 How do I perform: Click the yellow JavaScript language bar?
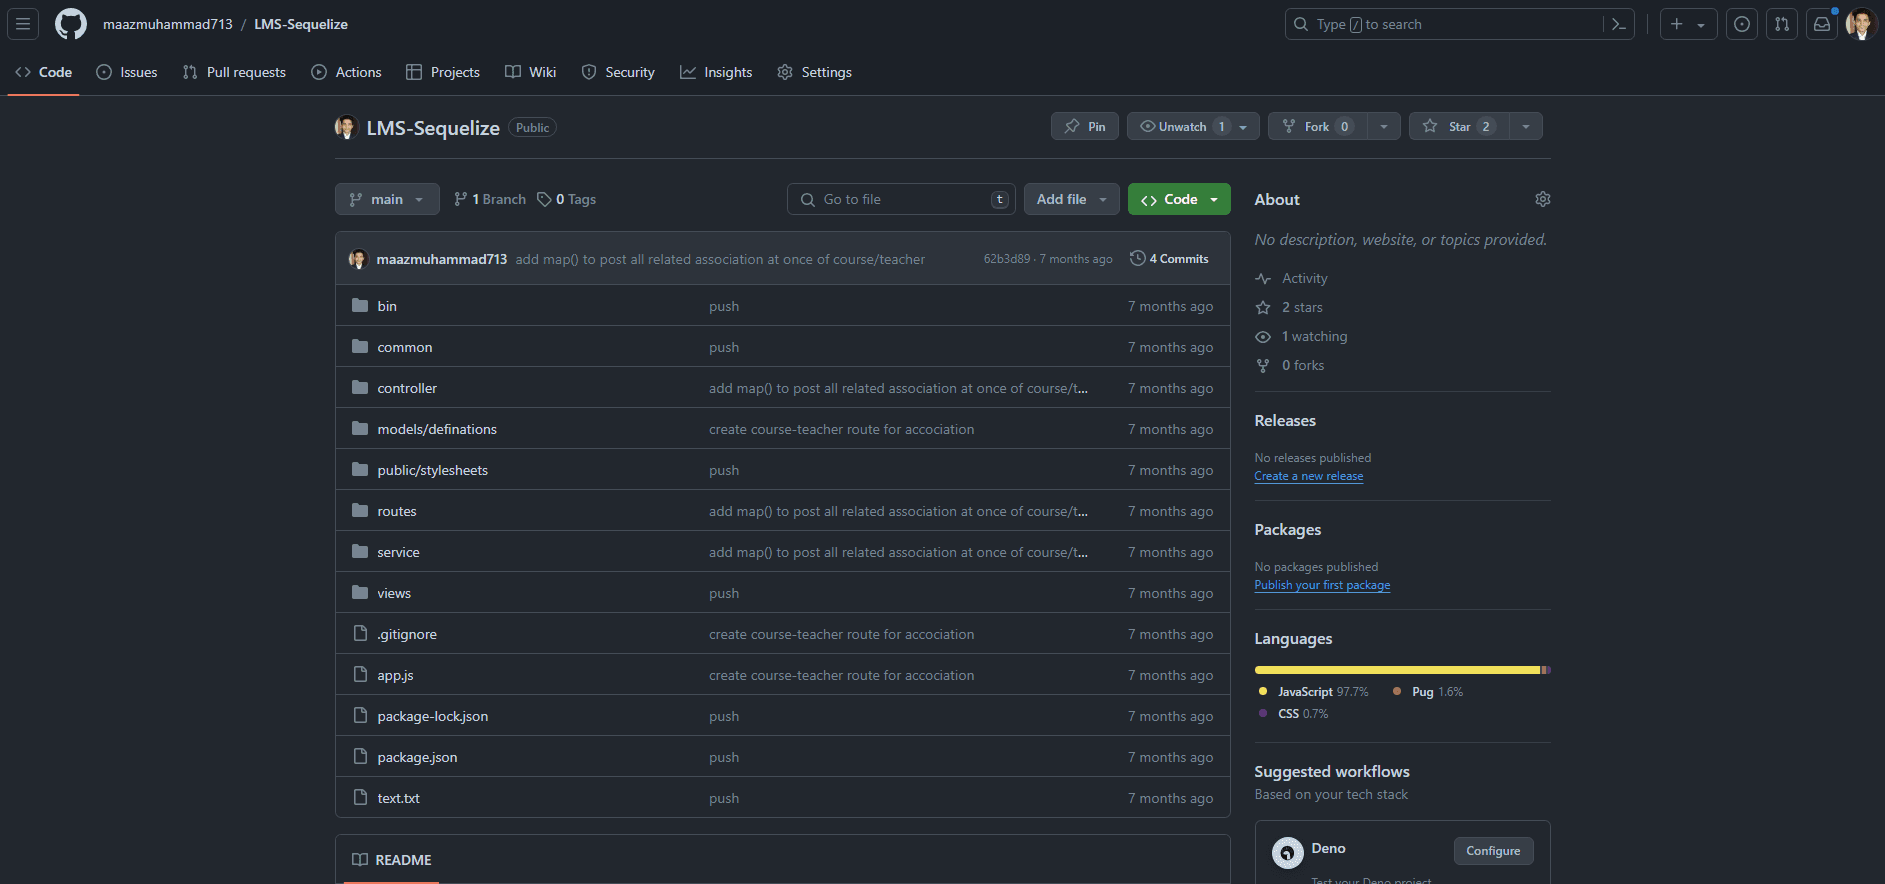1397,670
